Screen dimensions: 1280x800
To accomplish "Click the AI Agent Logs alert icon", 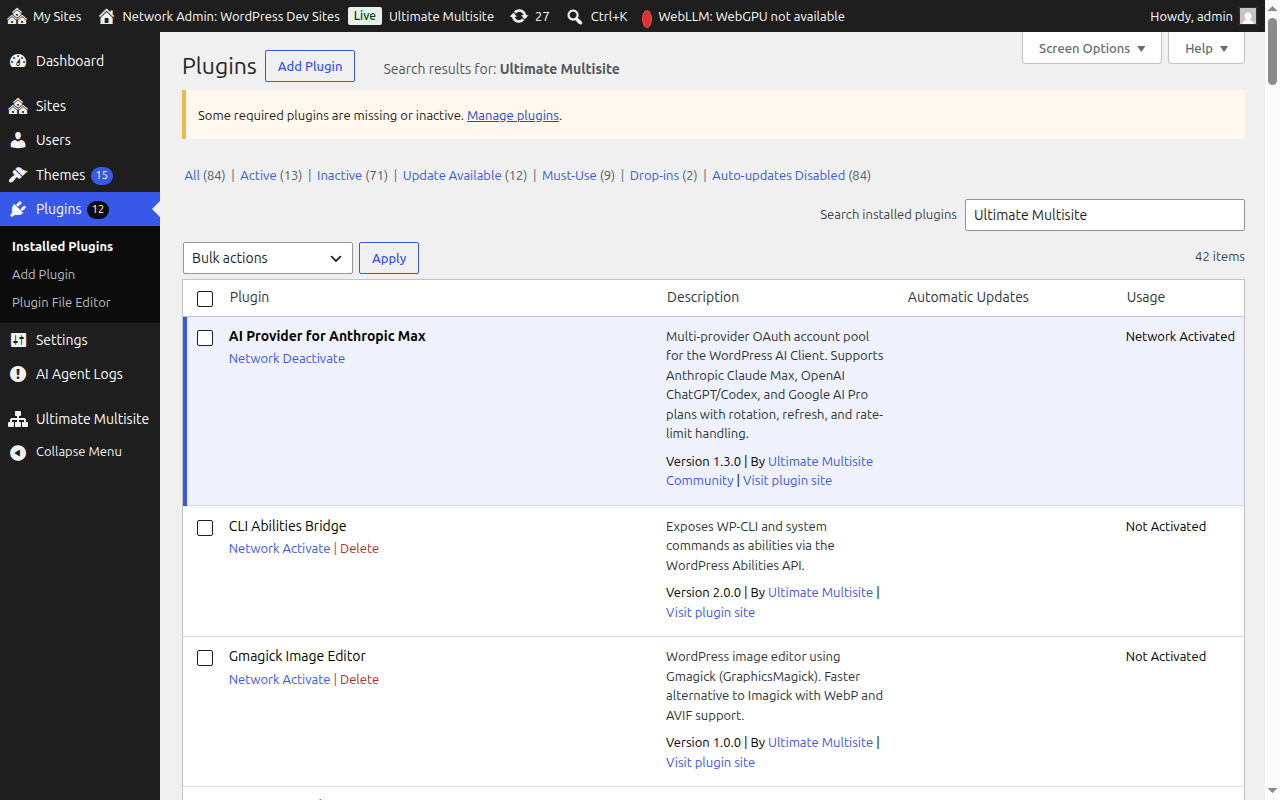I will point(18,374).
